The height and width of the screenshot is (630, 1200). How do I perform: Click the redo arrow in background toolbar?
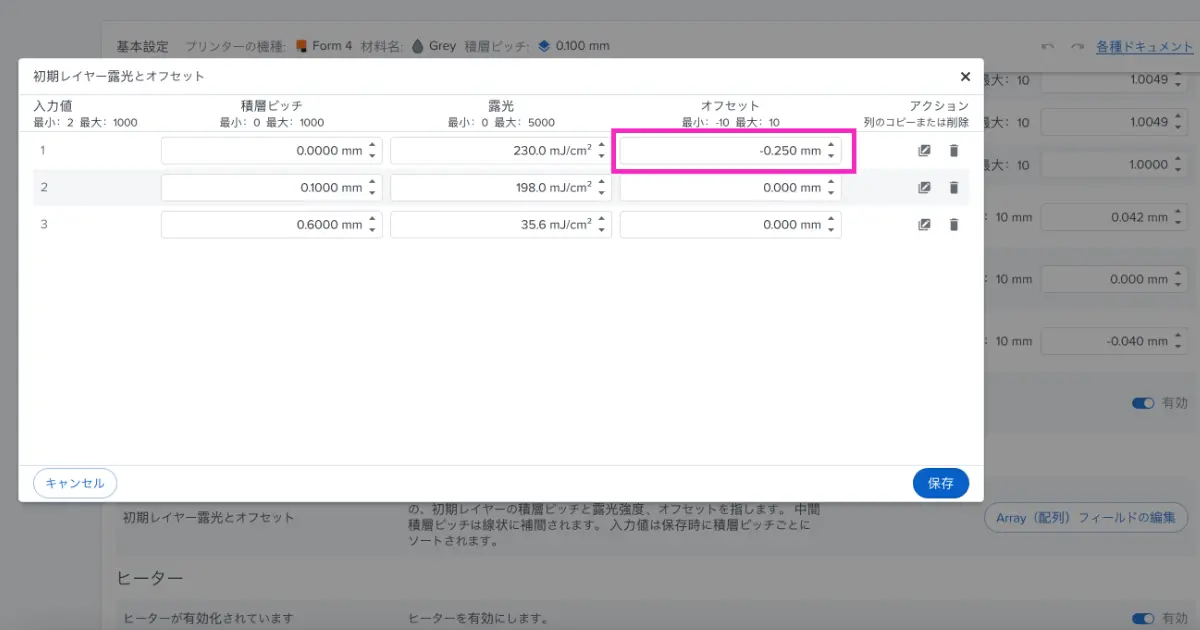point(1077,46)
